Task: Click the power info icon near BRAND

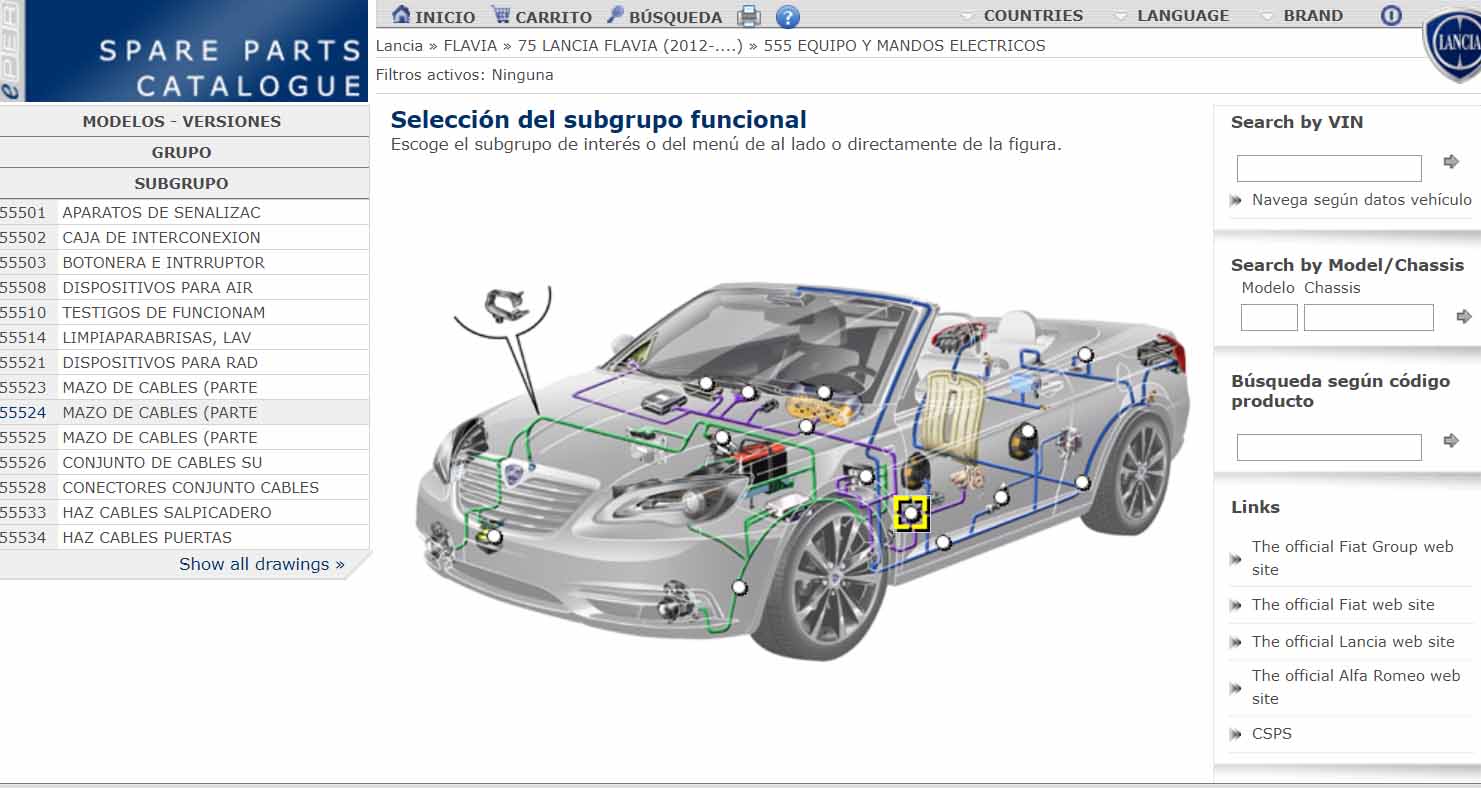Action: [x=1391, y=15]
